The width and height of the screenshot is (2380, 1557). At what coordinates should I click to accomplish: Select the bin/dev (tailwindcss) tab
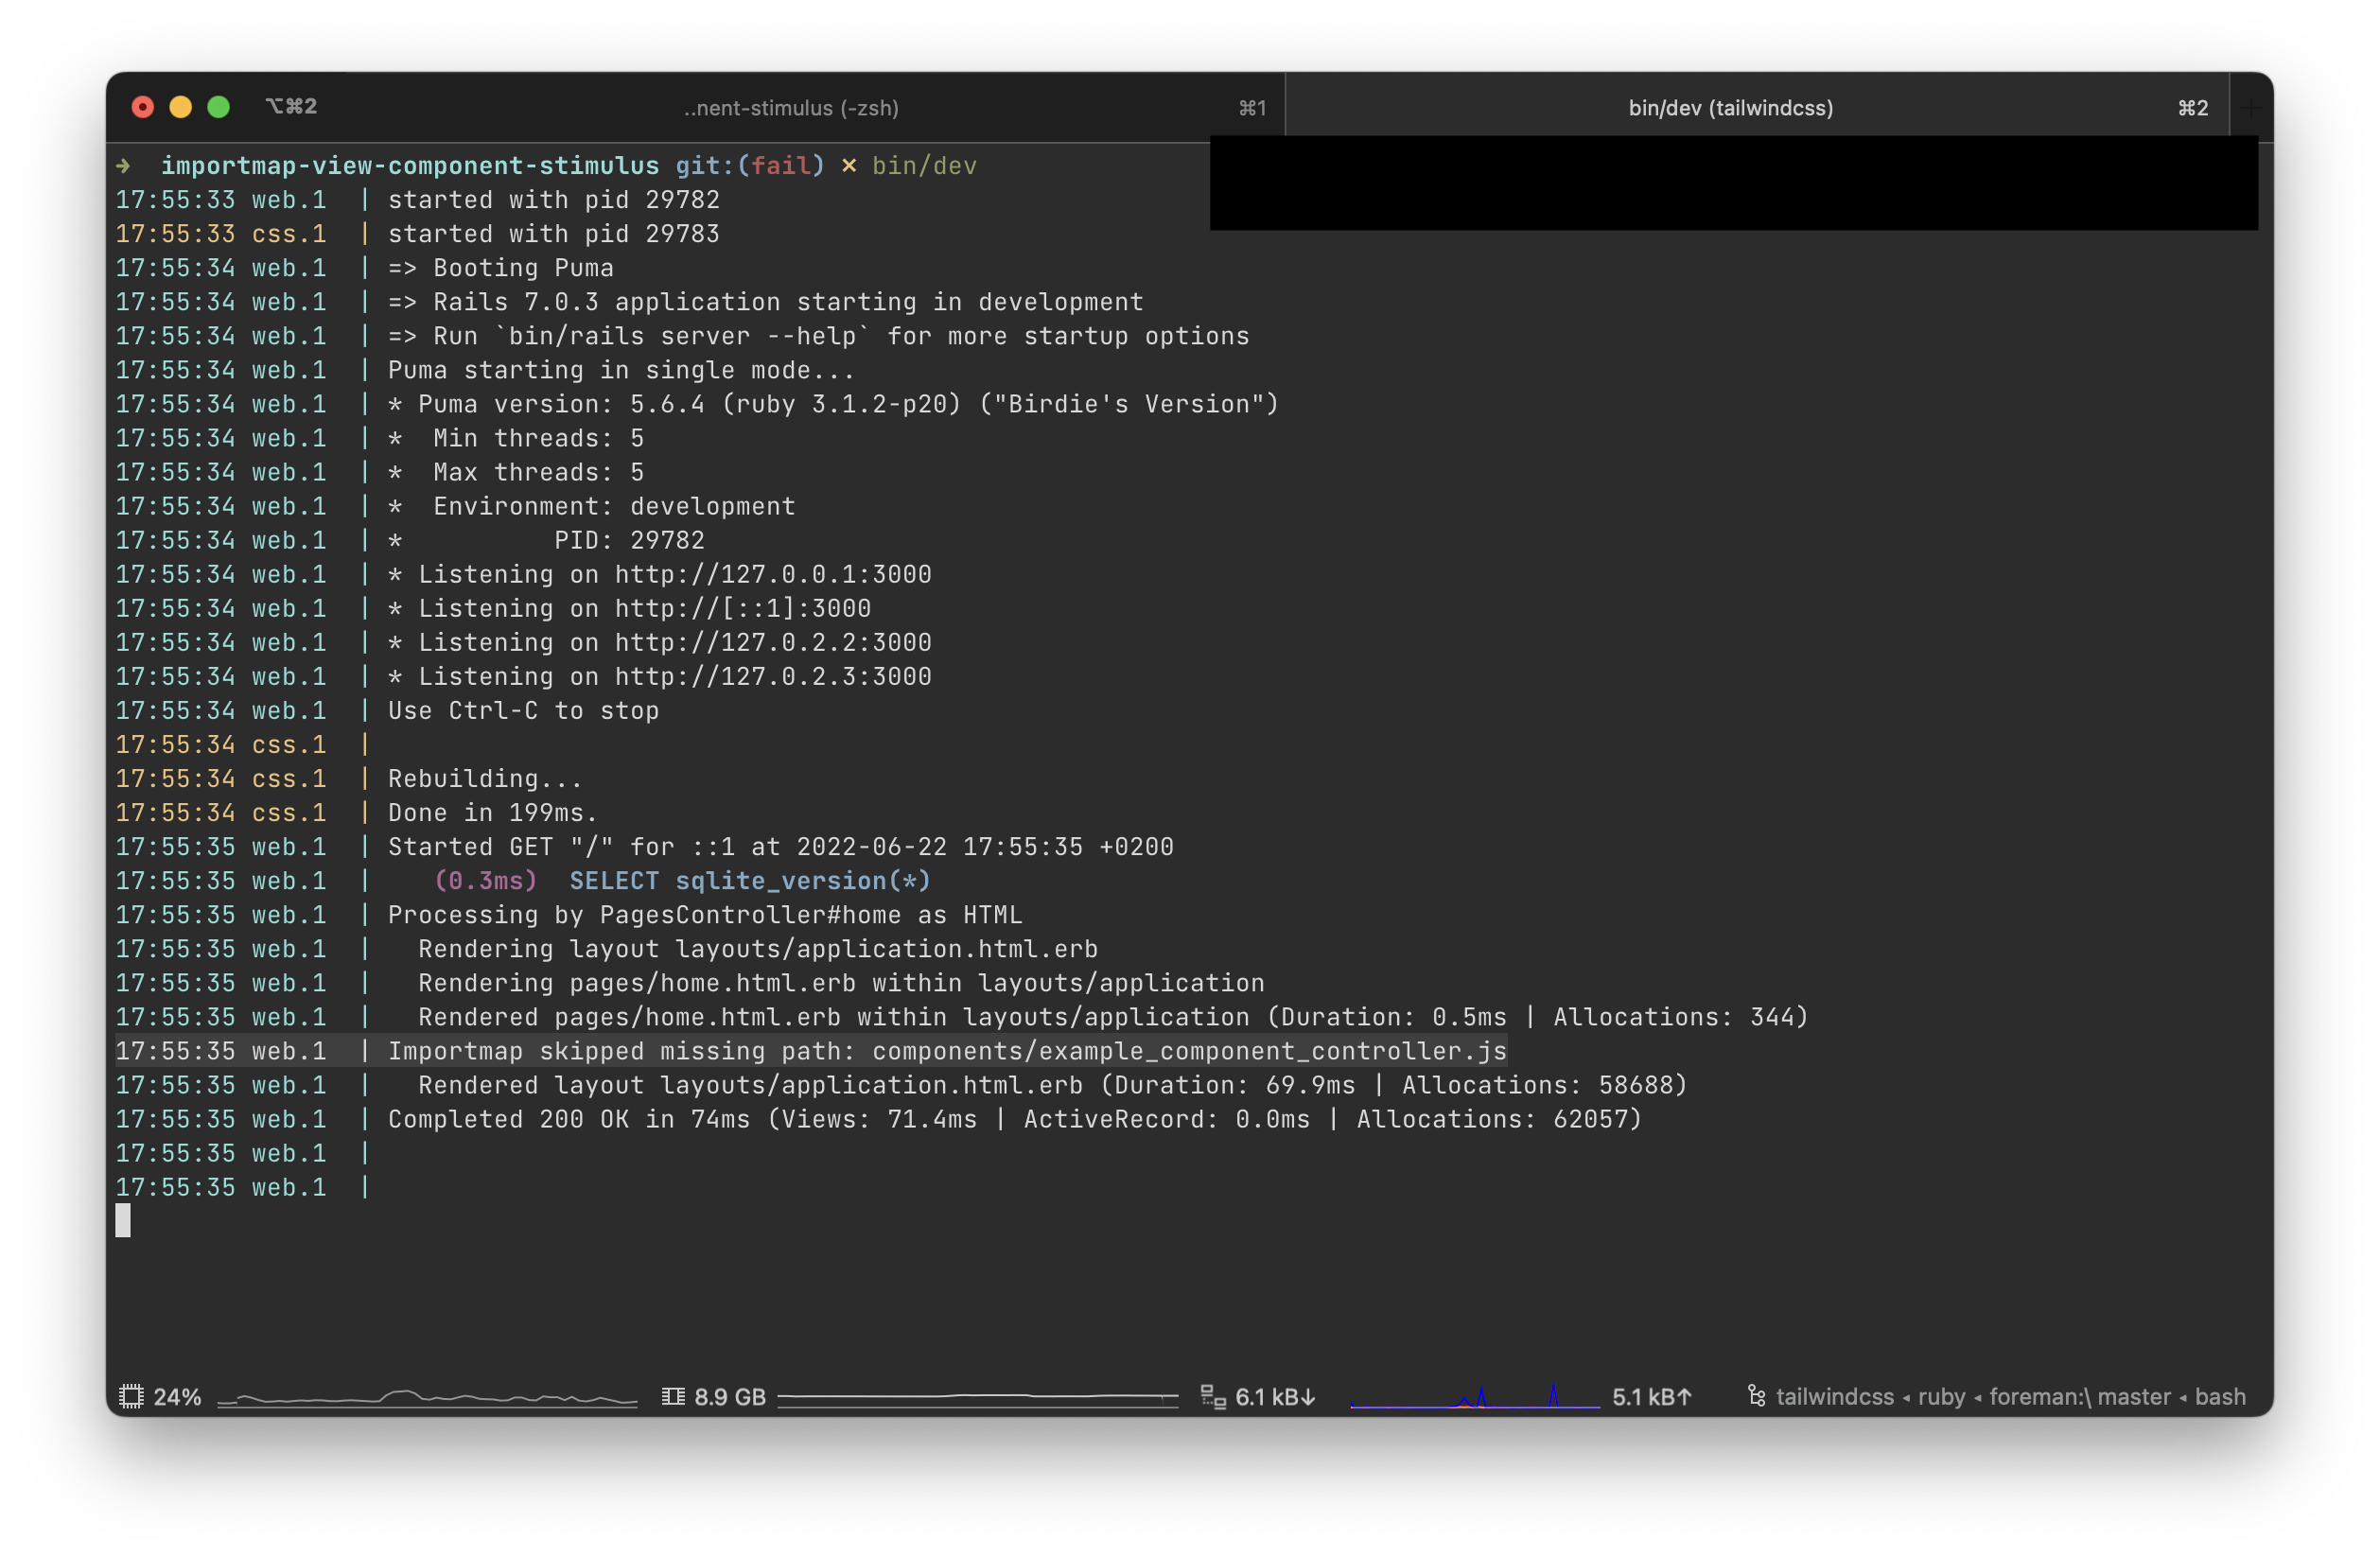1730,108
